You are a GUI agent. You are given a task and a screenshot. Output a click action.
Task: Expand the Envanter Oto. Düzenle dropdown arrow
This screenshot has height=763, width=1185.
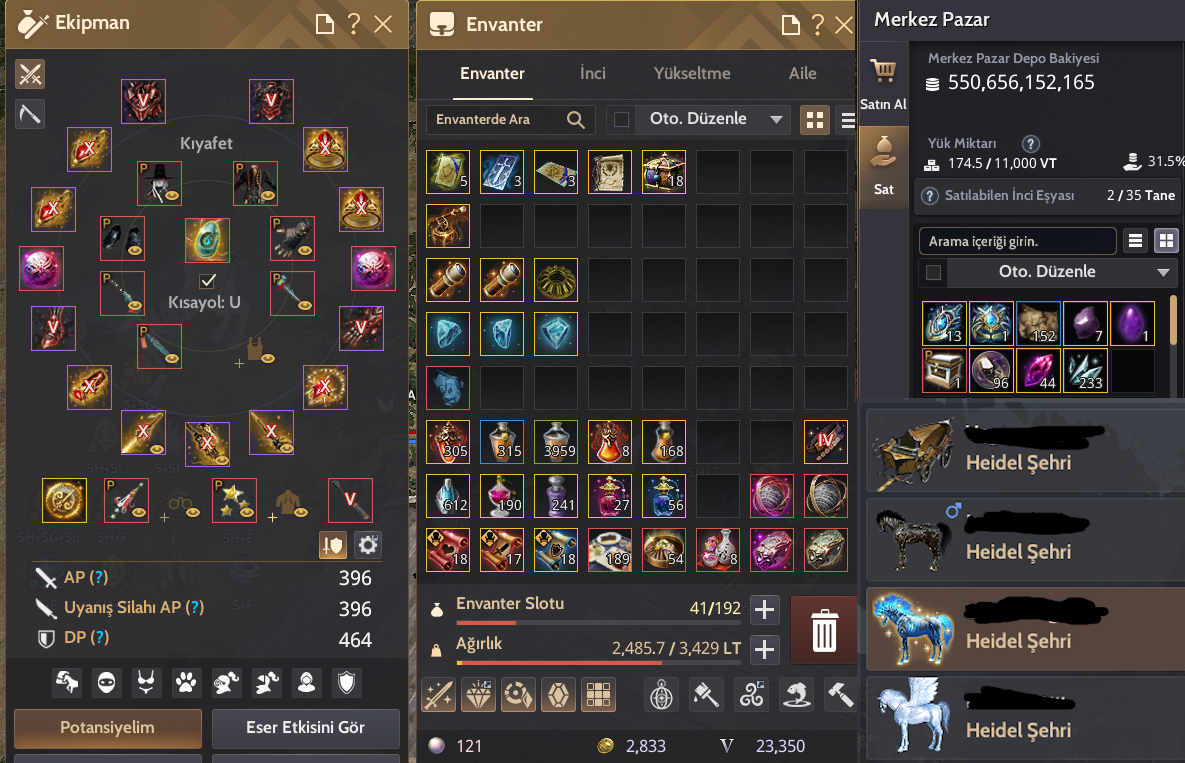tap(775, 119)
